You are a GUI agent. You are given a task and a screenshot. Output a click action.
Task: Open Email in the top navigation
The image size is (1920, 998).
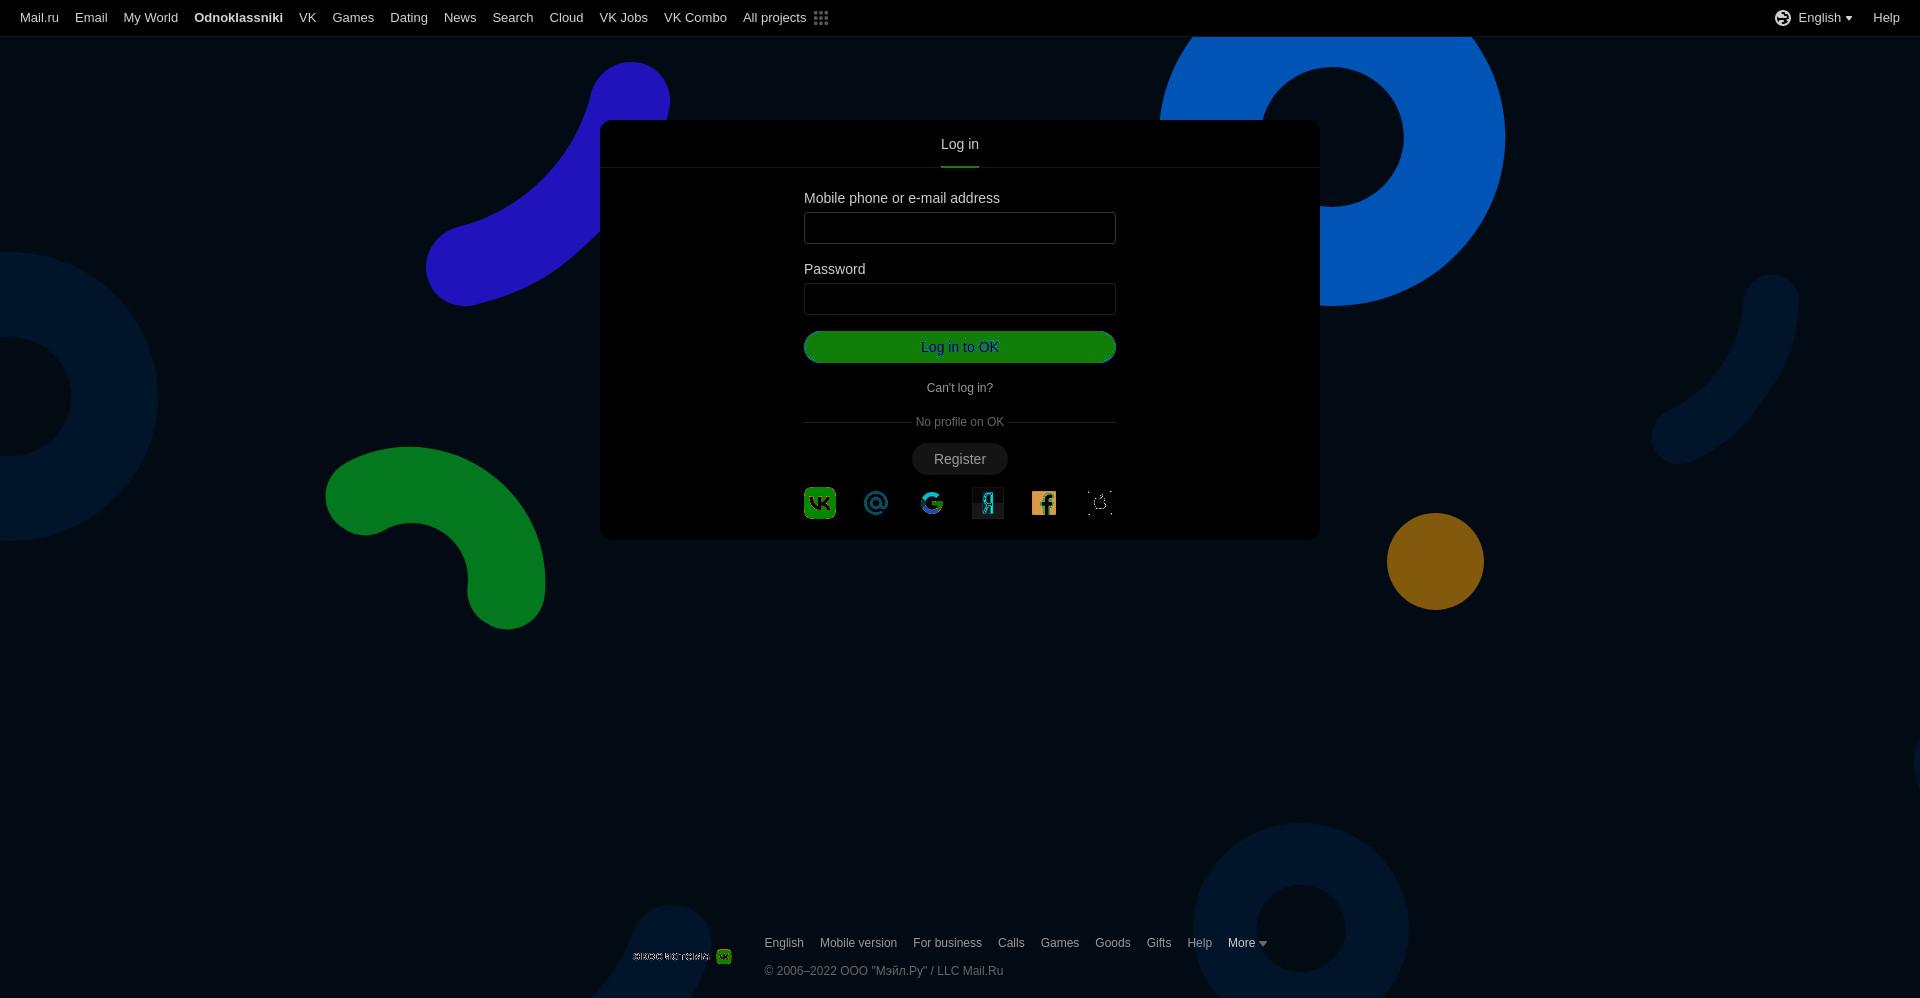91,18
